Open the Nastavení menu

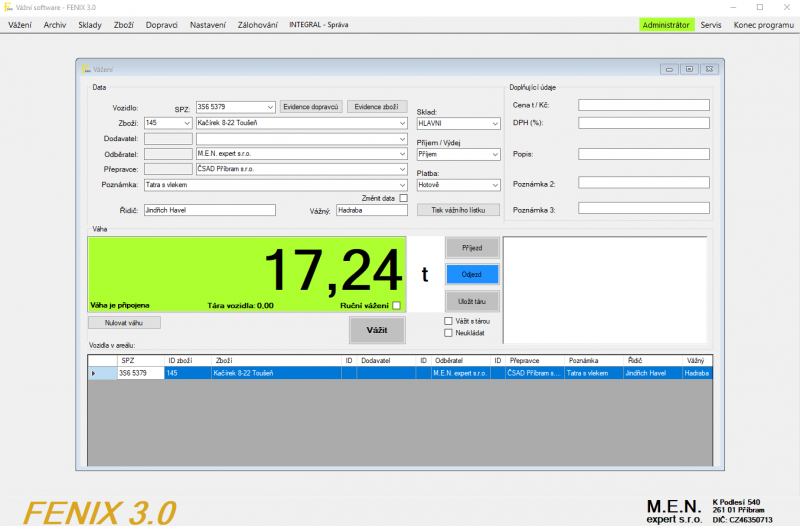click(x=208, y=24)
